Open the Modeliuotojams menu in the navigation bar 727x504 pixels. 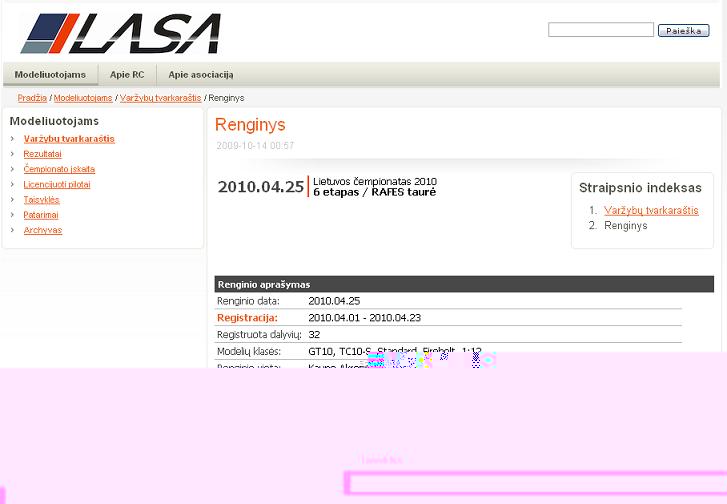coord(49,75)
